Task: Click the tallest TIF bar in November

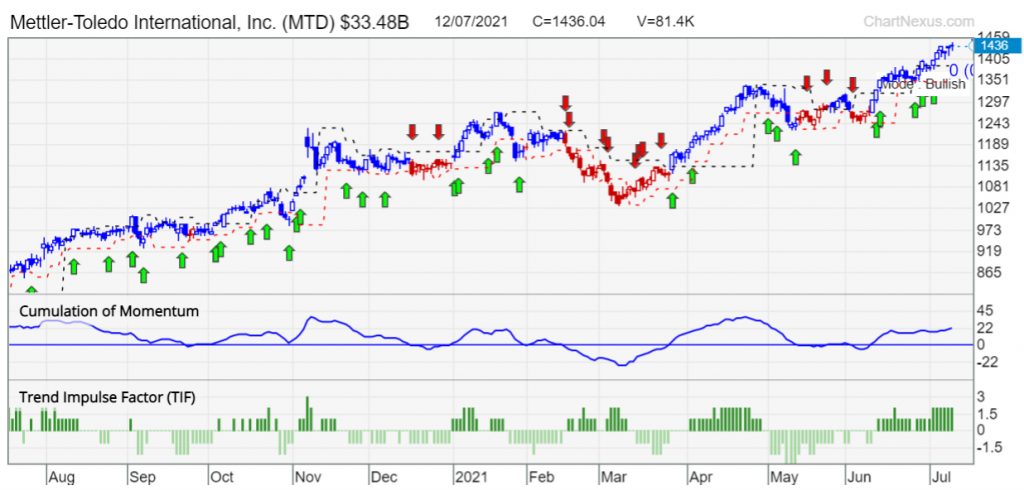Action: pos(307,414)
